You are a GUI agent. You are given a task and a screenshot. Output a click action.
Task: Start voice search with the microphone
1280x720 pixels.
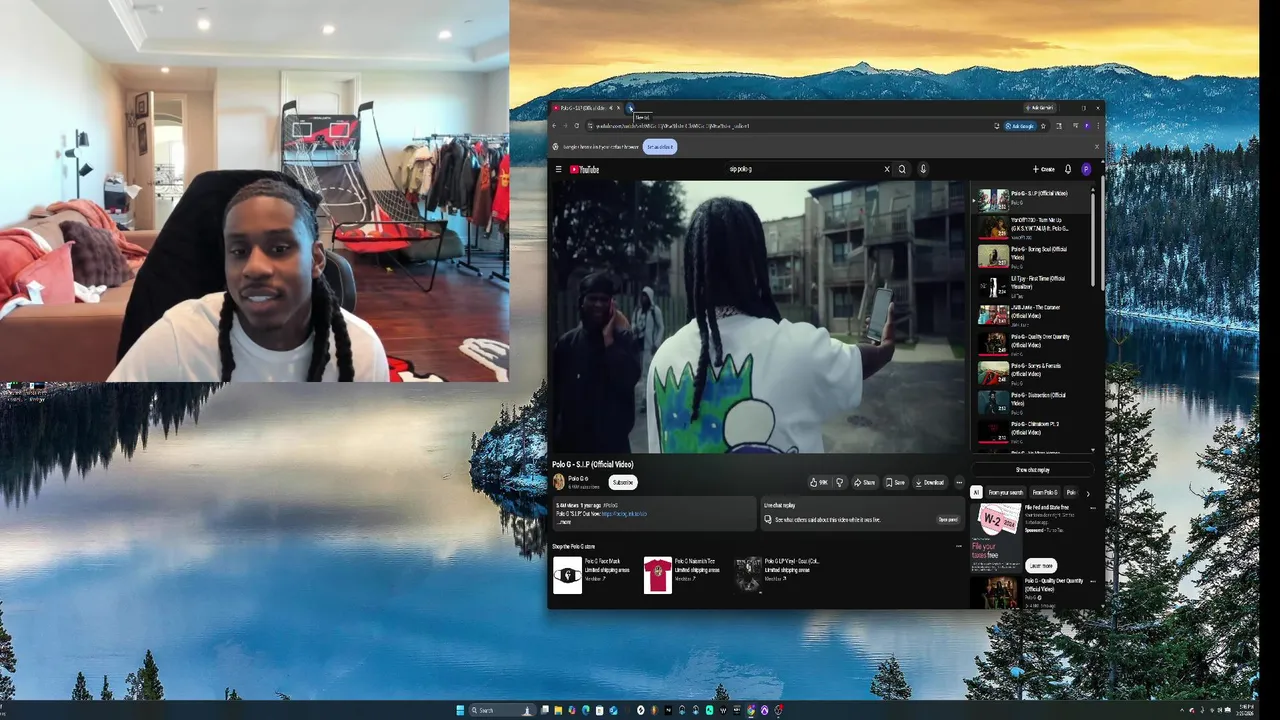[923, 169]
